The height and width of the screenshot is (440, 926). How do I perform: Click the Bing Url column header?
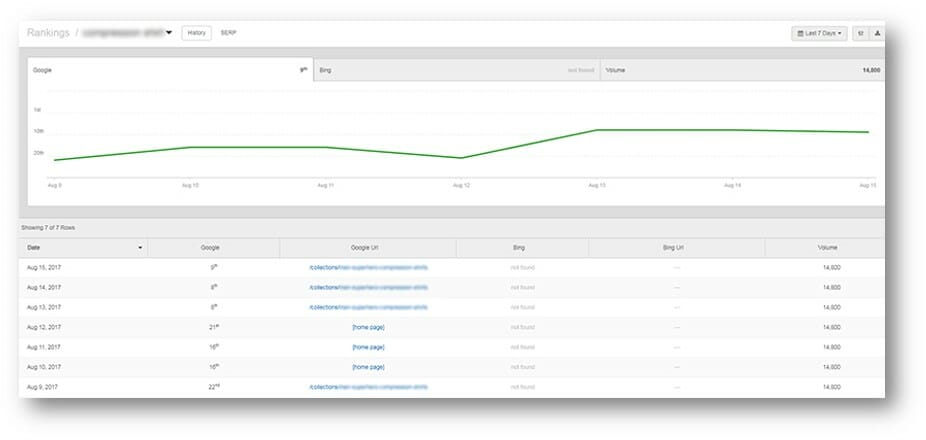tap(676, 247)
